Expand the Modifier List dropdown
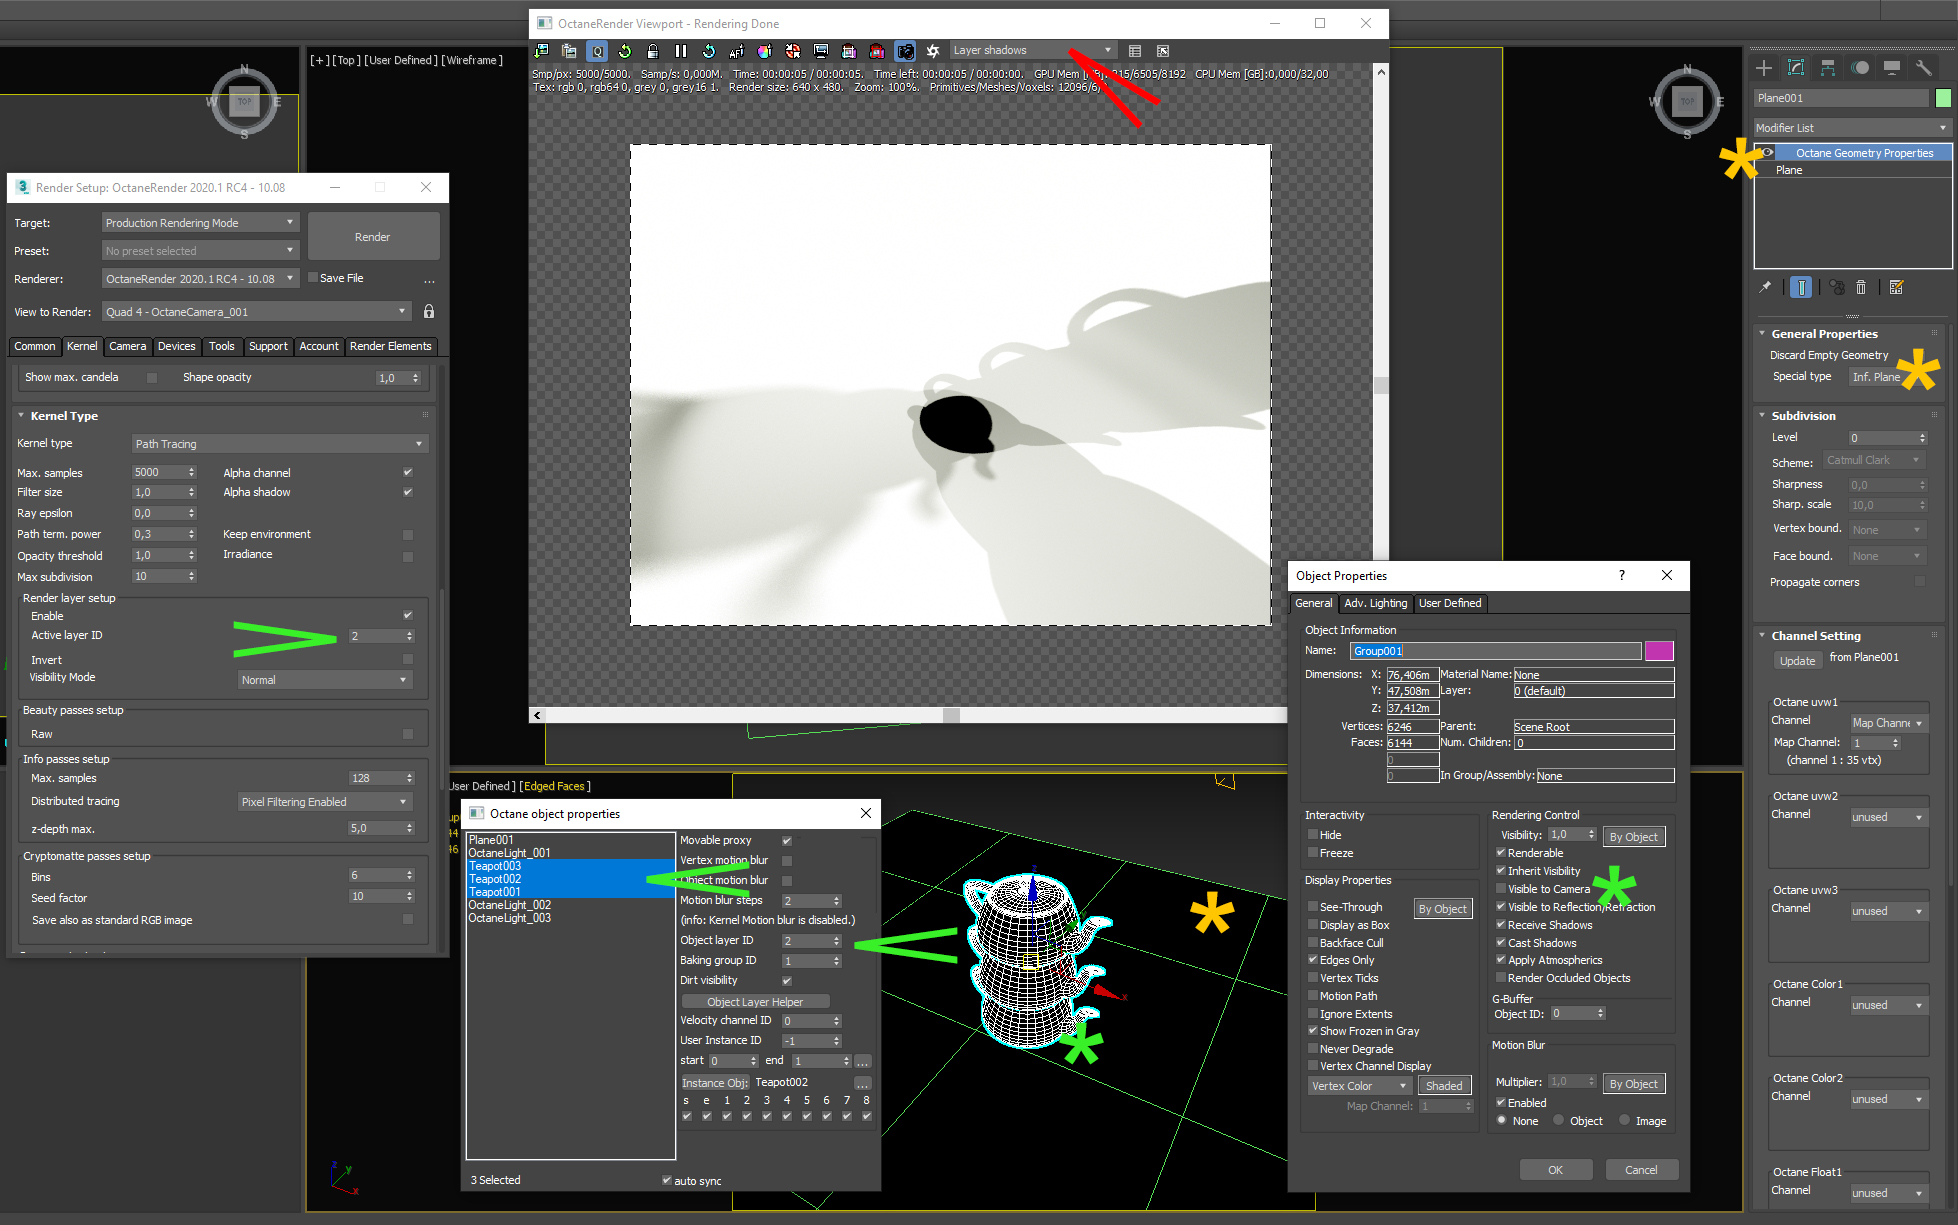Image resolution: width=1958 pixels, height=1225 pixels. pyautogui.click(x=1852, y=128)
